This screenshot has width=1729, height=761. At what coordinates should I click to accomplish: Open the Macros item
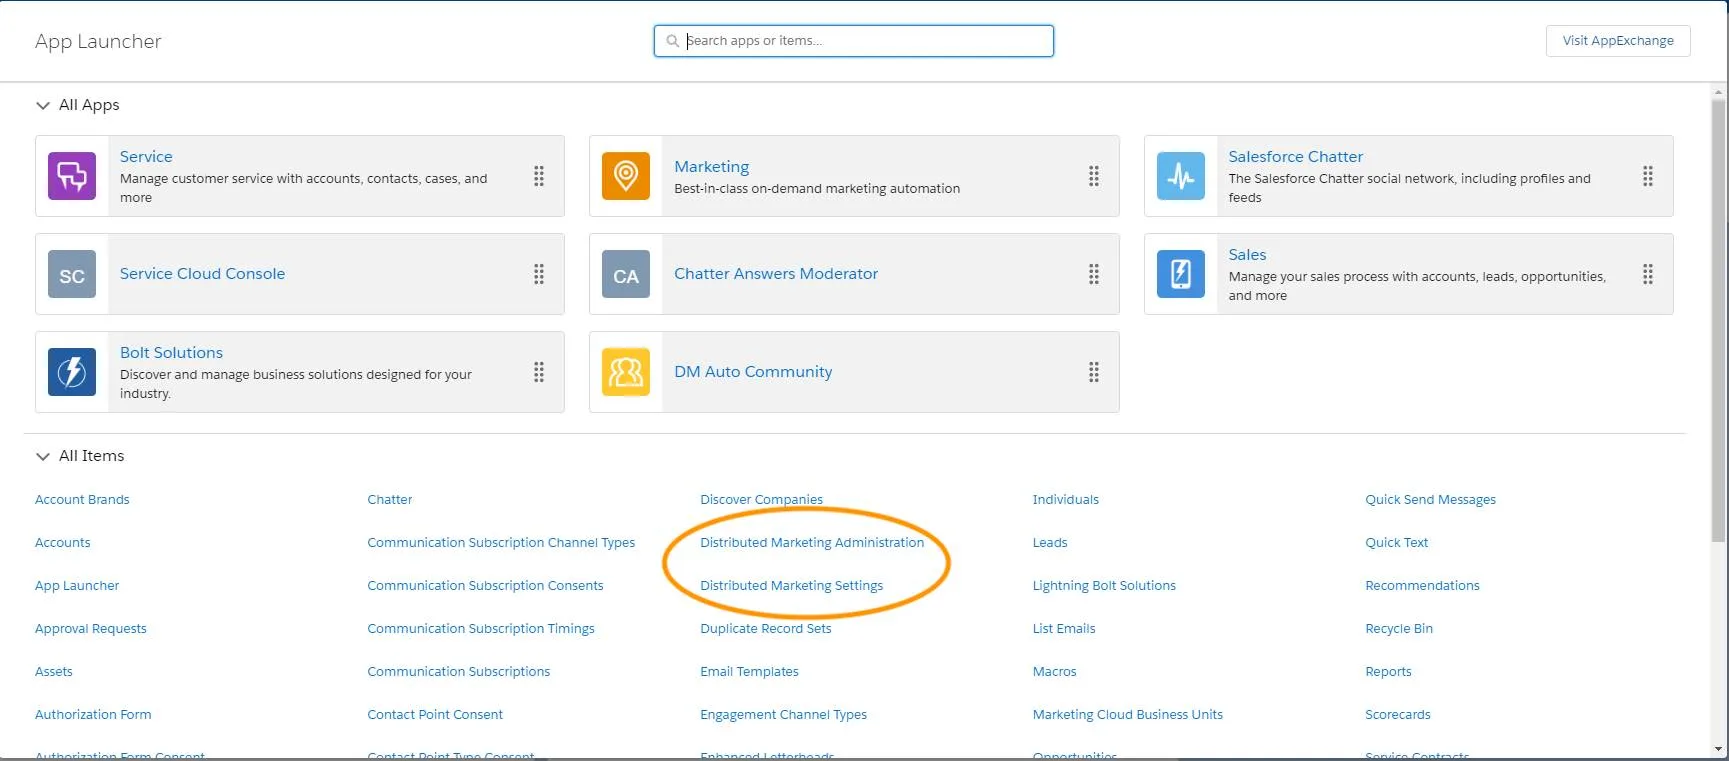[x=1054, y=672]
